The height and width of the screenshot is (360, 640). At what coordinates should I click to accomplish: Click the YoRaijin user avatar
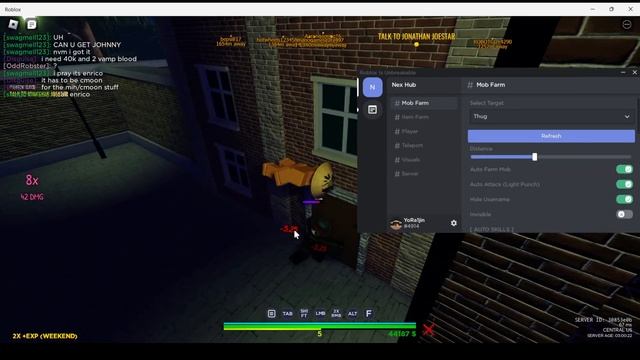click(x=396, y=224)
